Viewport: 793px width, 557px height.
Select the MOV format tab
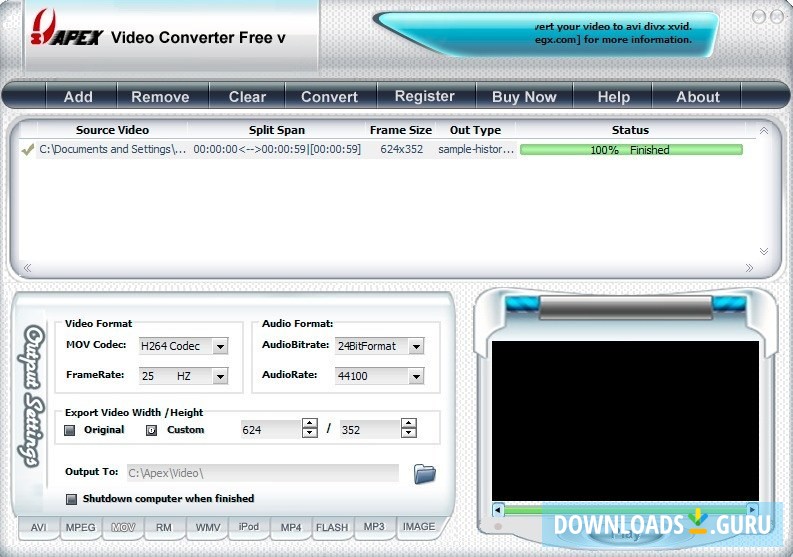point(123,527)
